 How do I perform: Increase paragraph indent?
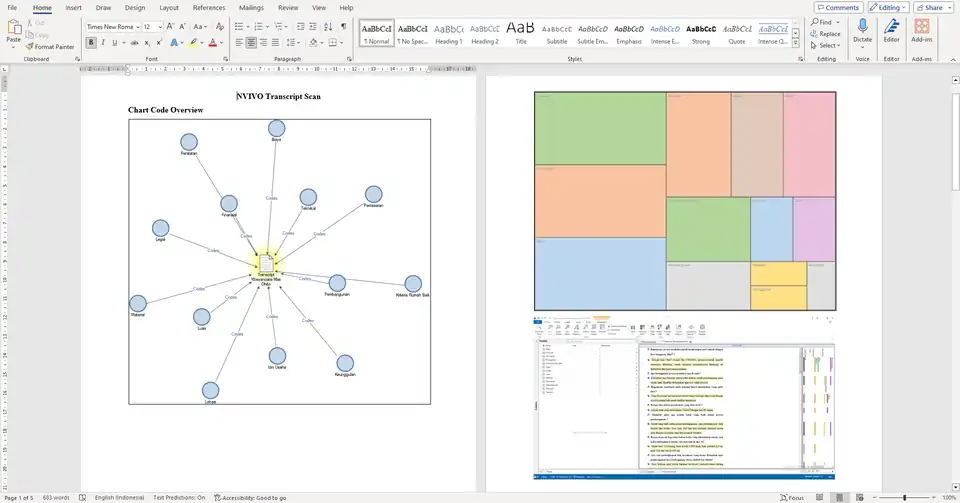tap(312, 27)
